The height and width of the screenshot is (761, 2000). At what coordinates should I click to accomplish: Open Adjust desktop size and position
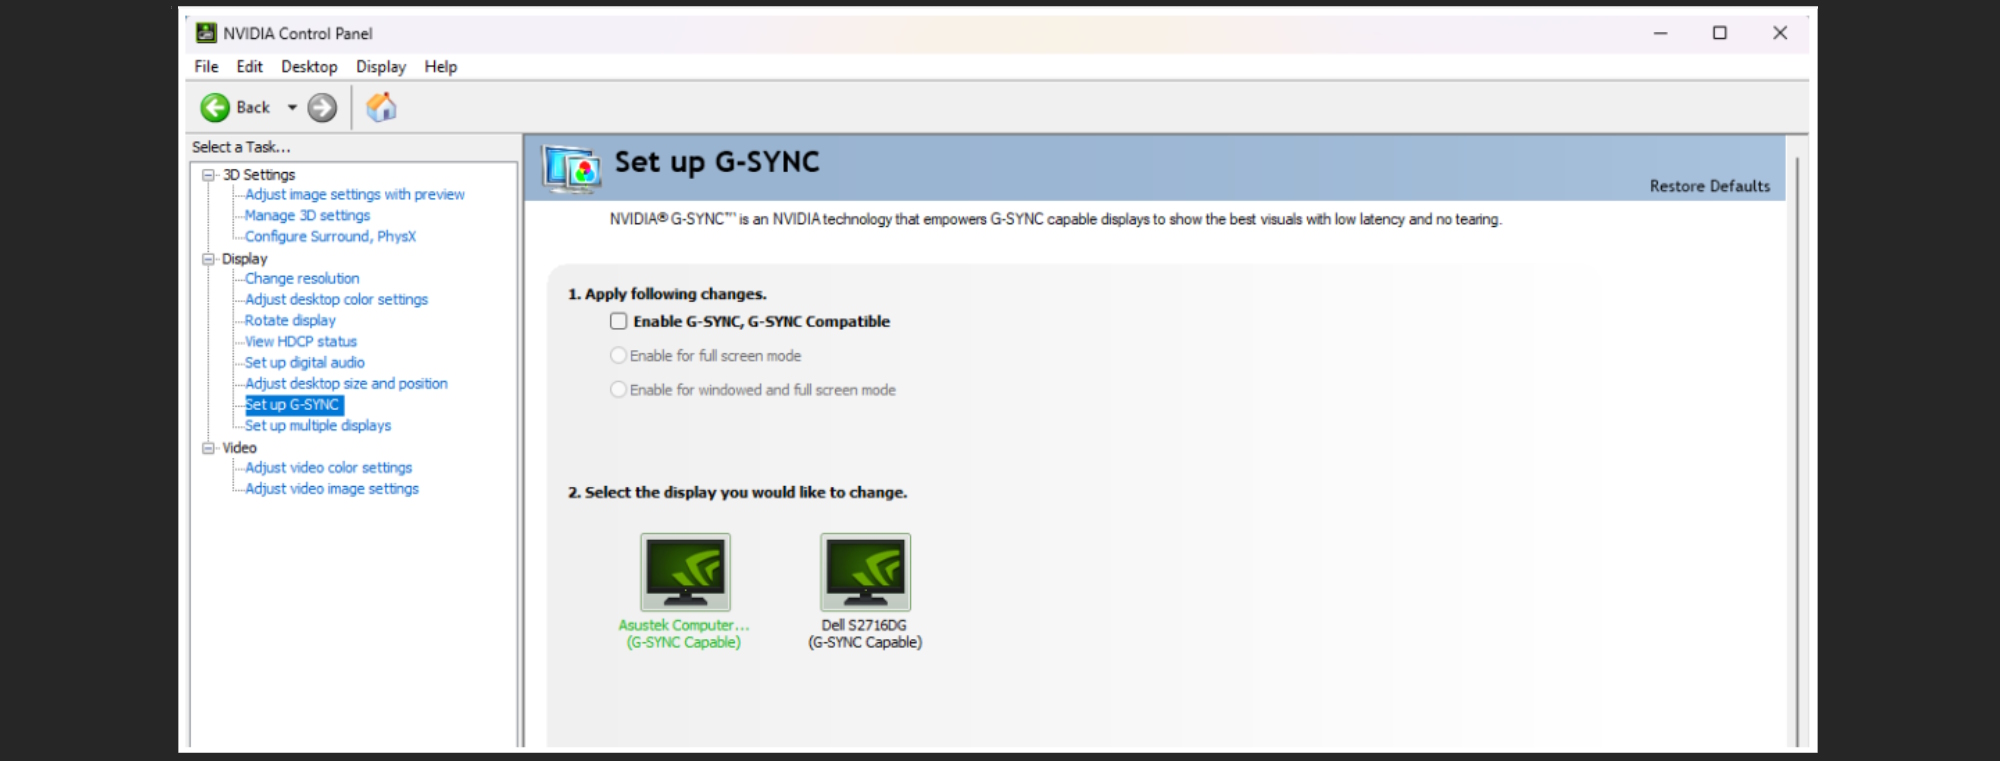346,383
